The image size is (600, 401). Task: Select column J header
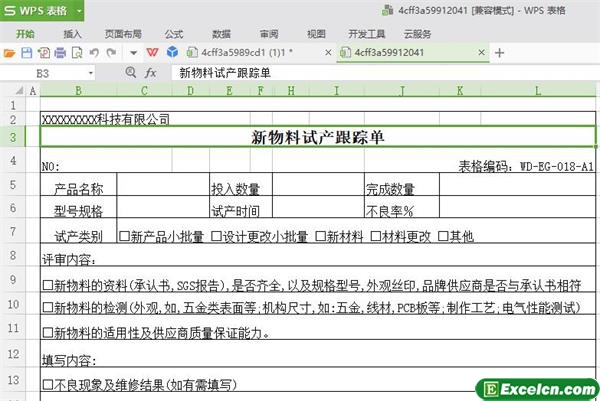pyautogui.click(x=402, y=91)
